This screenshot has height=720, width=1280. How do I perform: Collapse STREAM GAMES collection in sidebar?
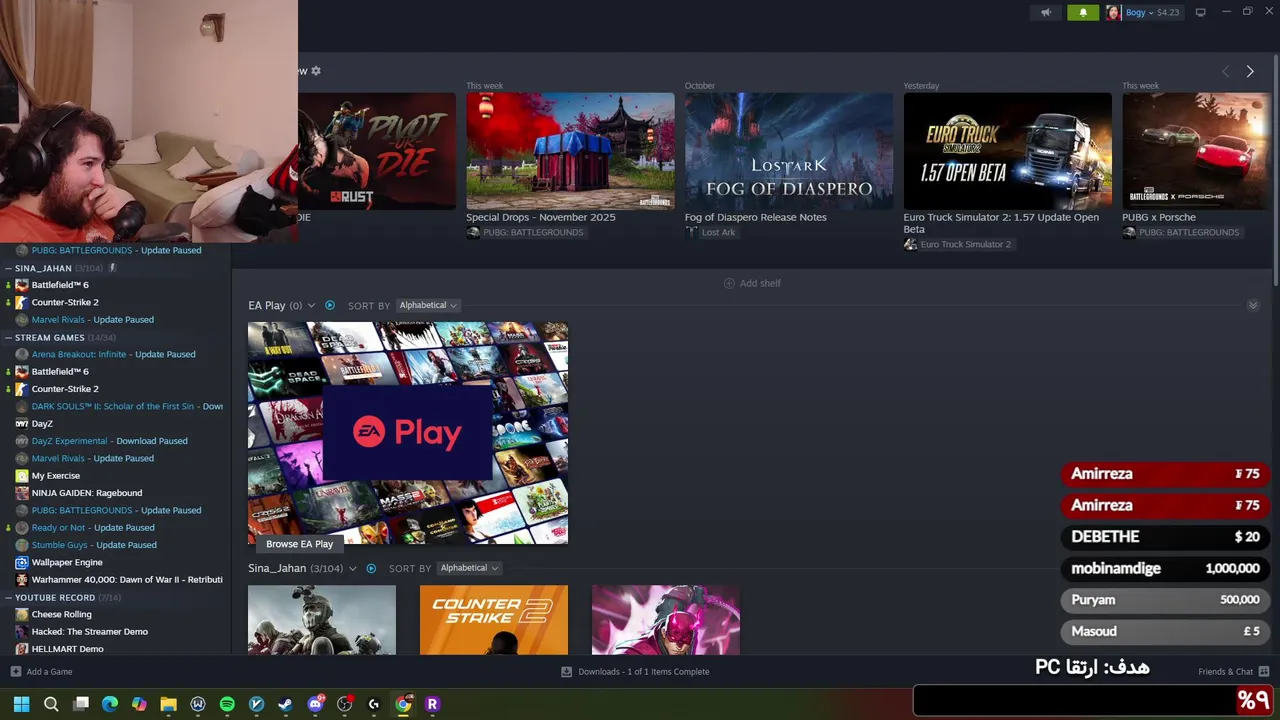point(8,337)
